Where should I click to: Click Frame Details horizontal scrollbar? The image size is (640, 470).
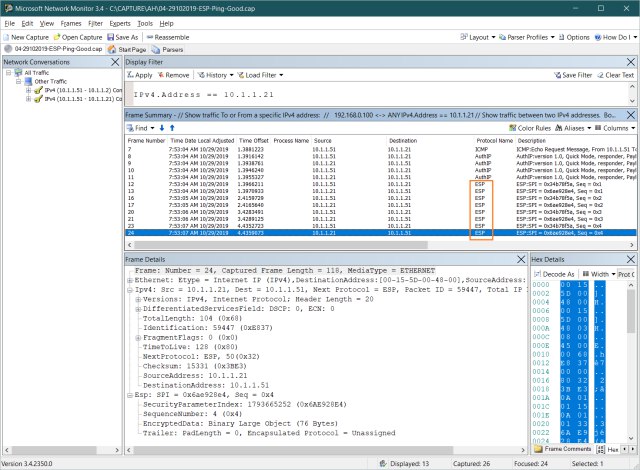[x=293, y=450]
